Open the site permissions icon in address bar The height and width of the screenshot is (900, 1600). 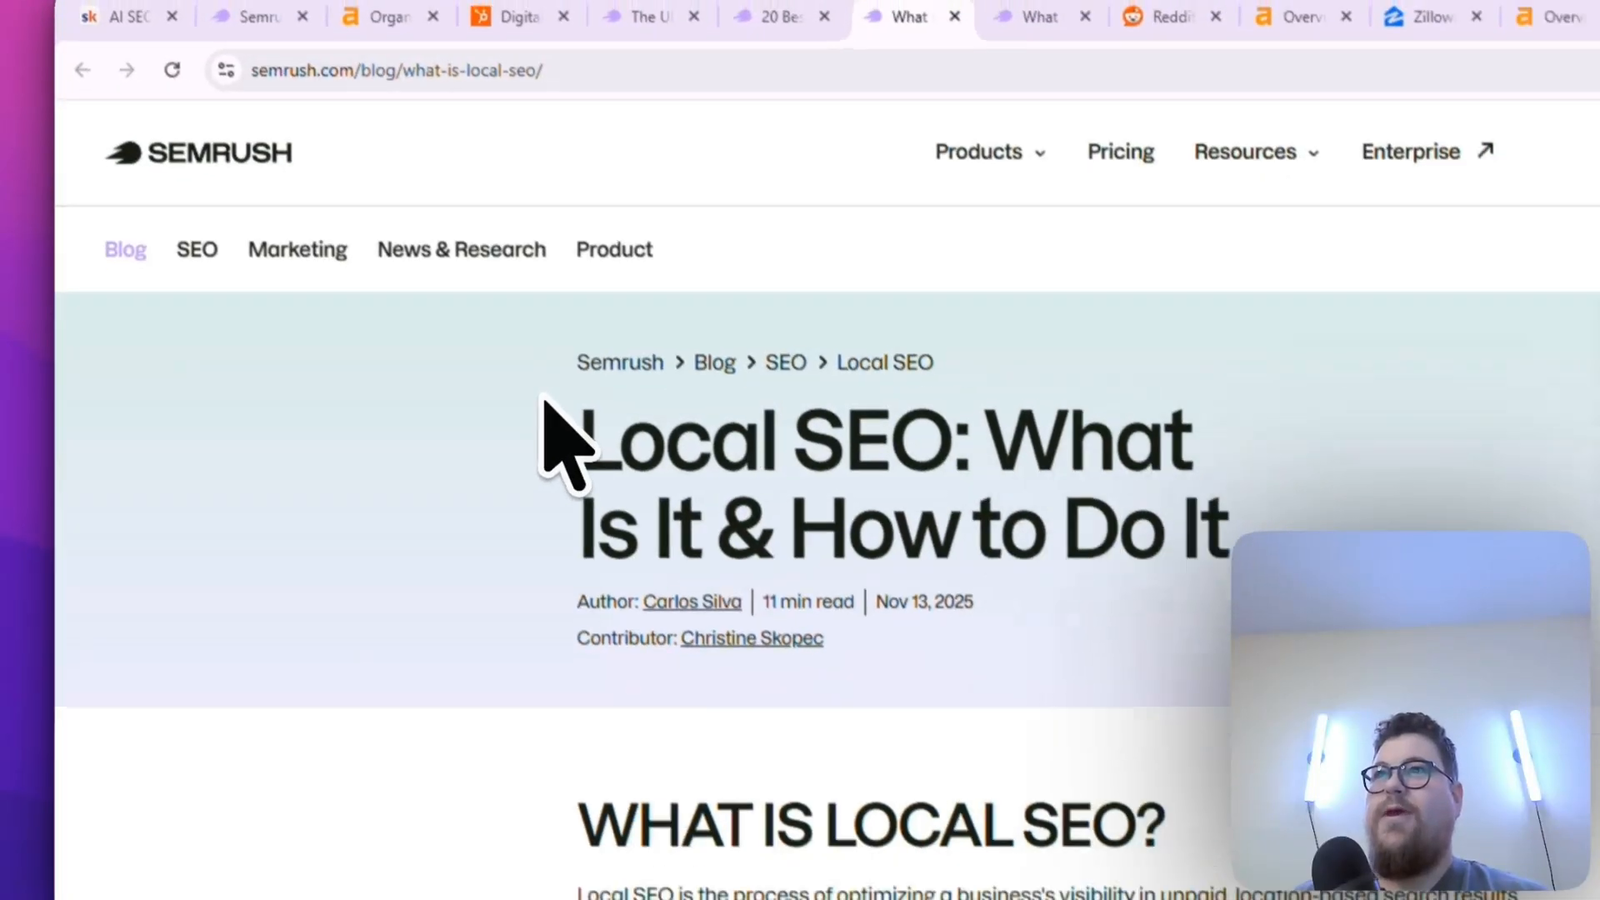click(226, 70)
